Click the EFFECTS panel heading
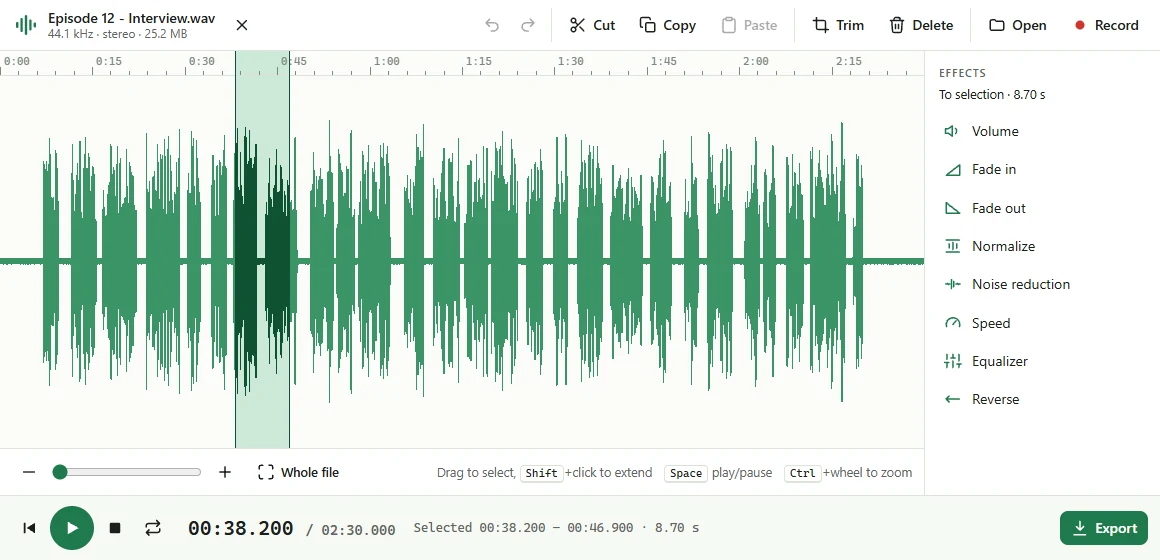The image size is (1160, 560). tap(962, 73)
